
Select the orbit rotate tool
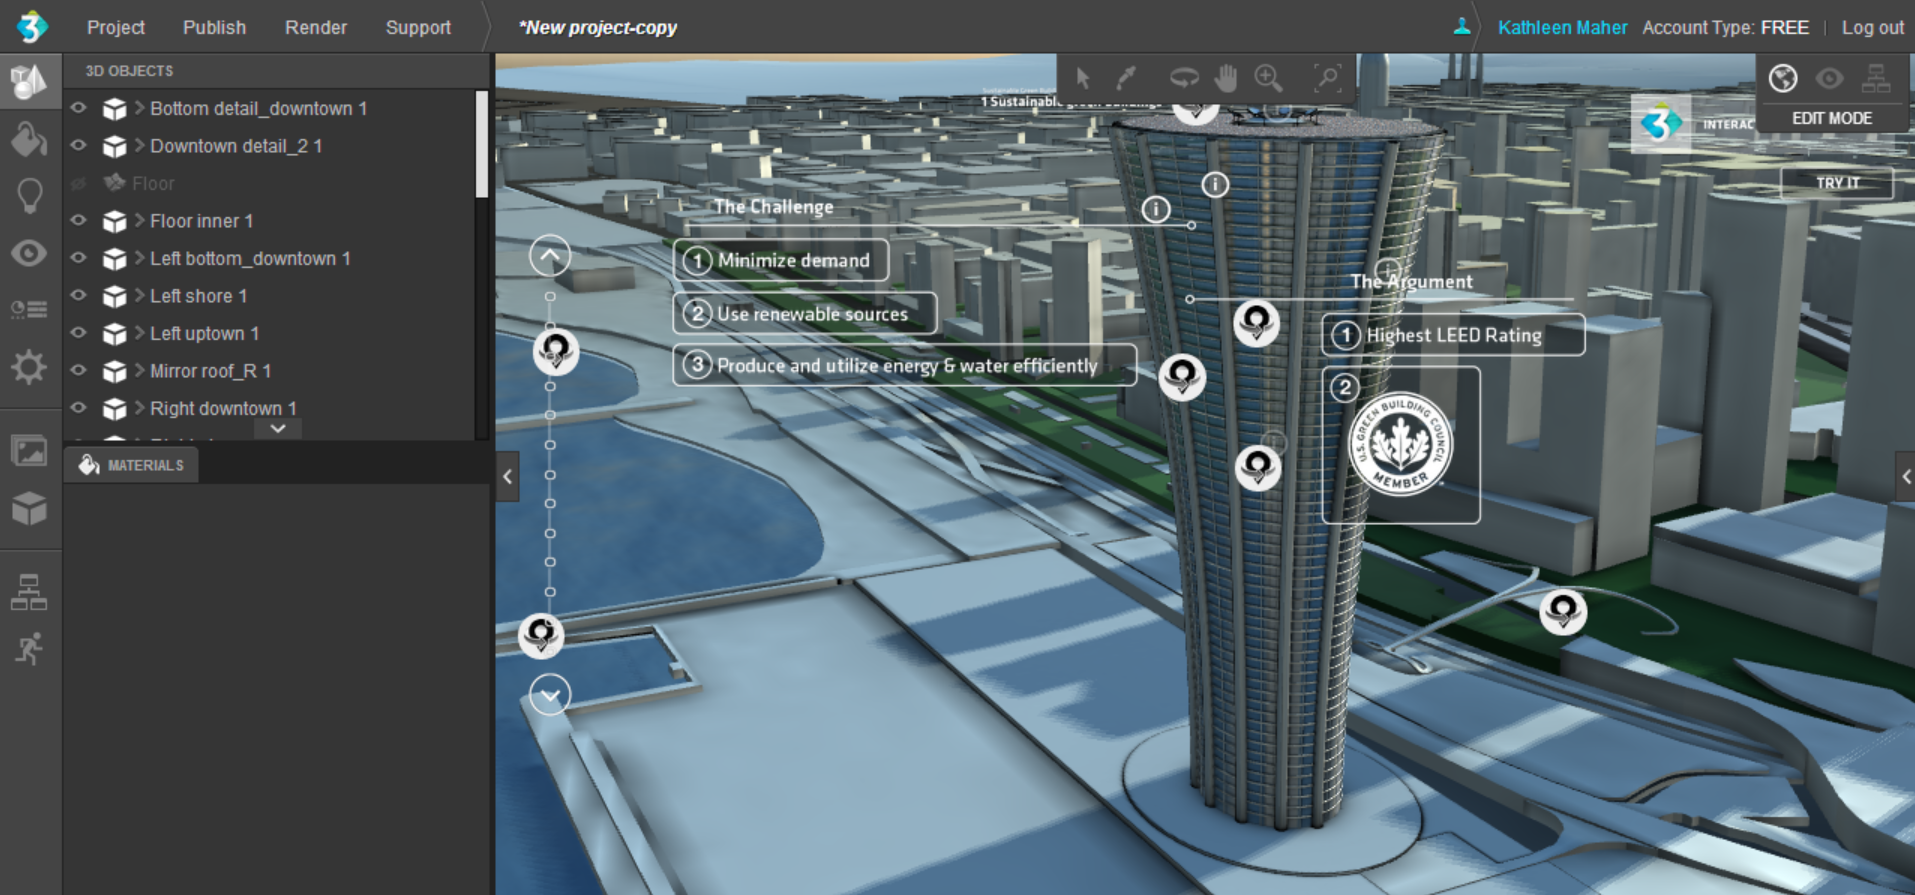point(1184,78)
